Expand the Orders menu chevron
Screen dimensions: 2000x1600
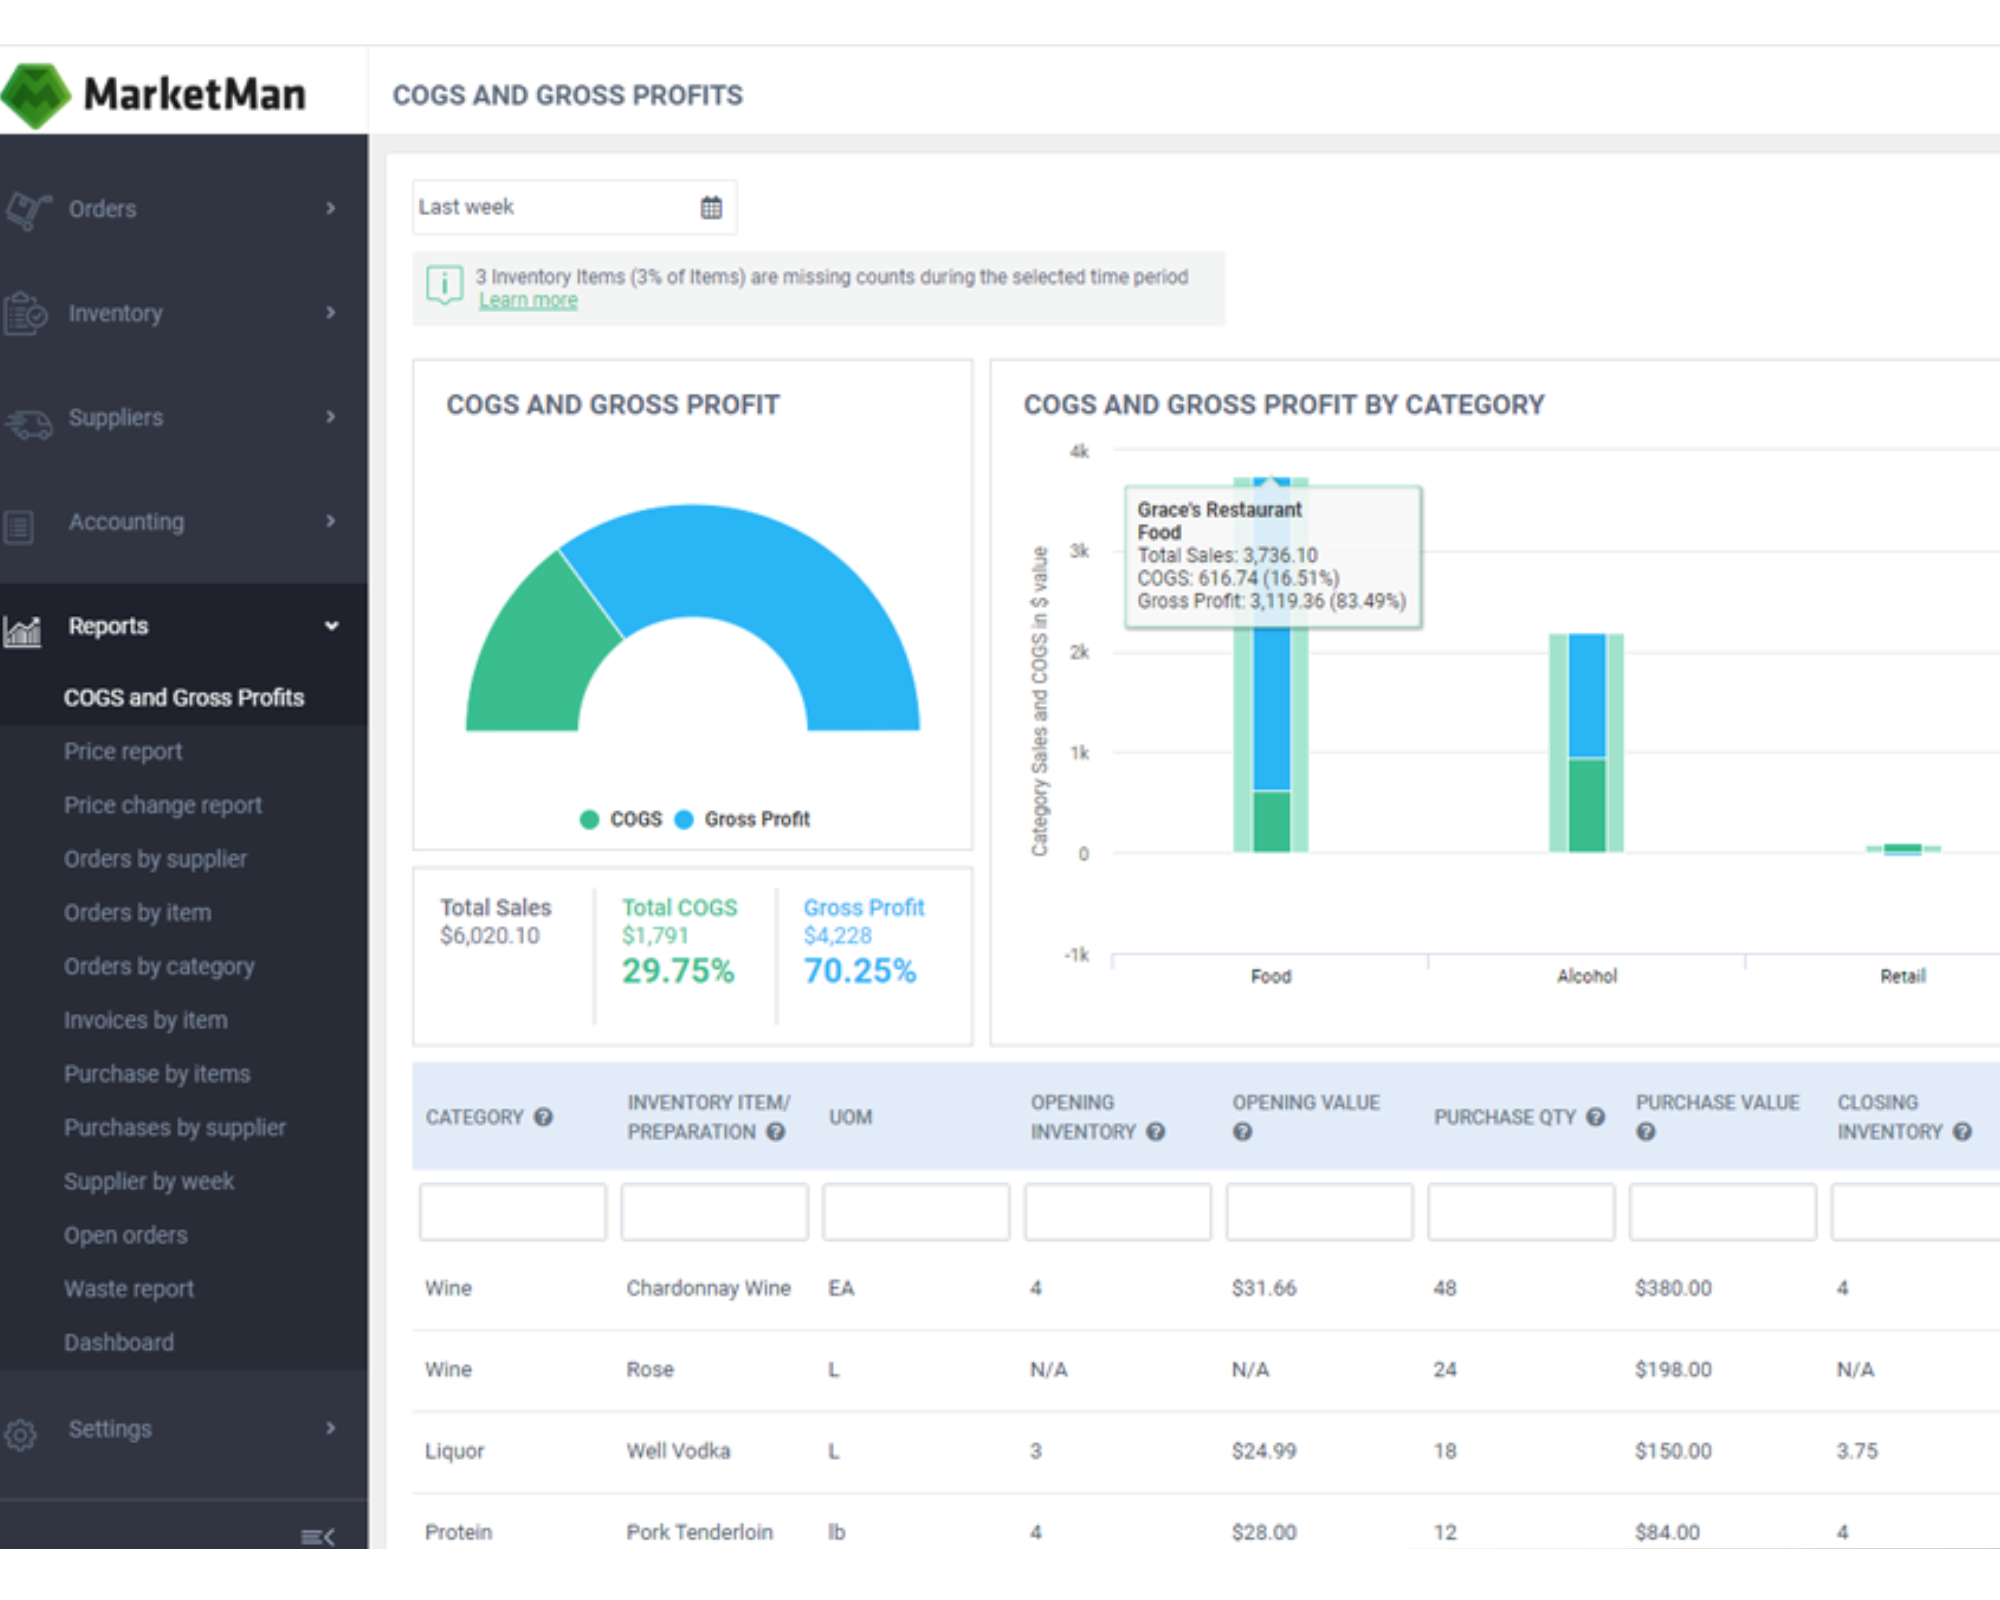tap(331, 208)
